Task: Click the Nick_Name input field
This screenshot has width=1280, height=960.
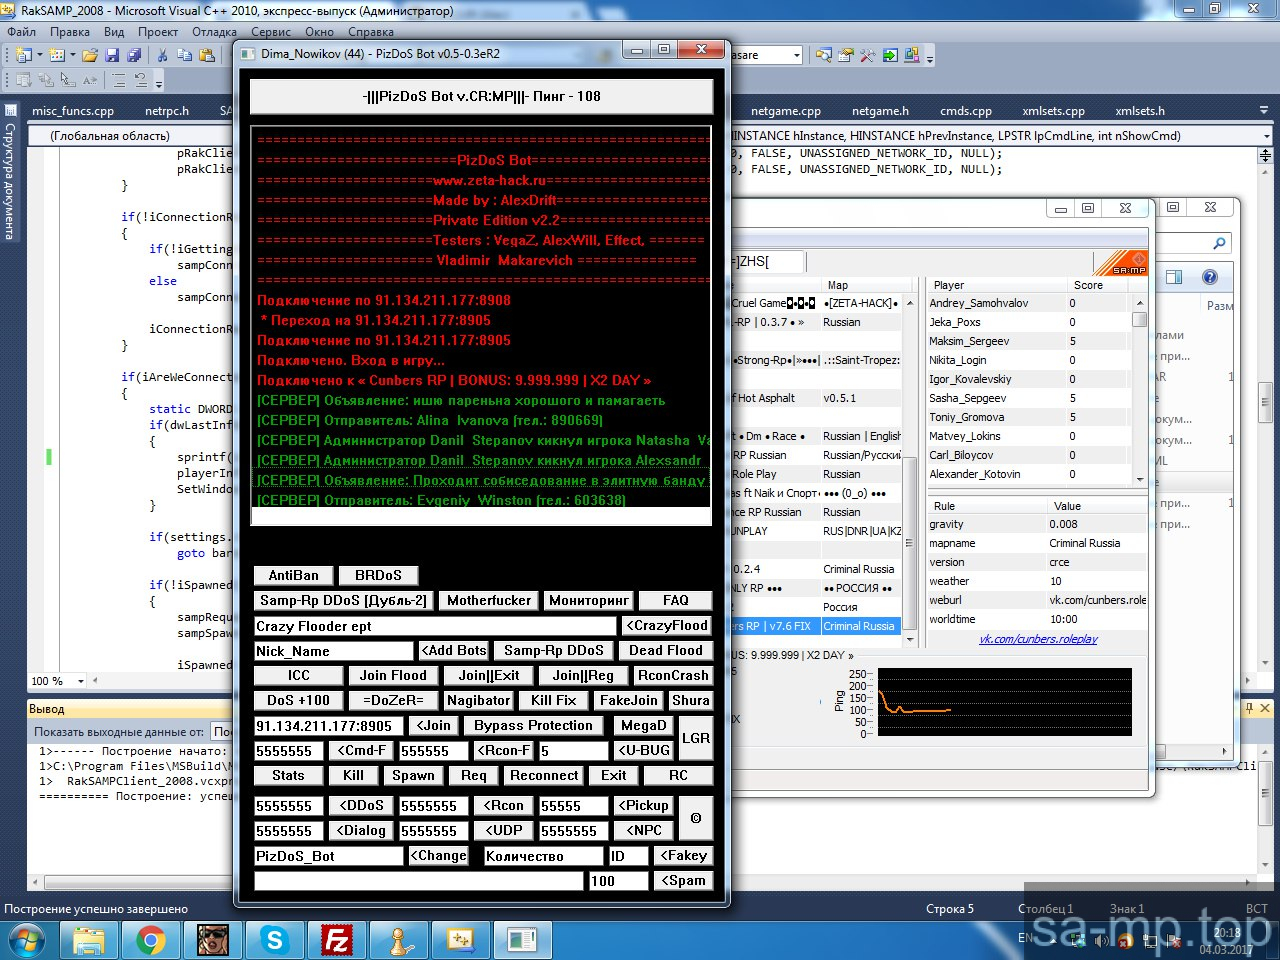Action: pyautogui.click(x=334, y=651)
